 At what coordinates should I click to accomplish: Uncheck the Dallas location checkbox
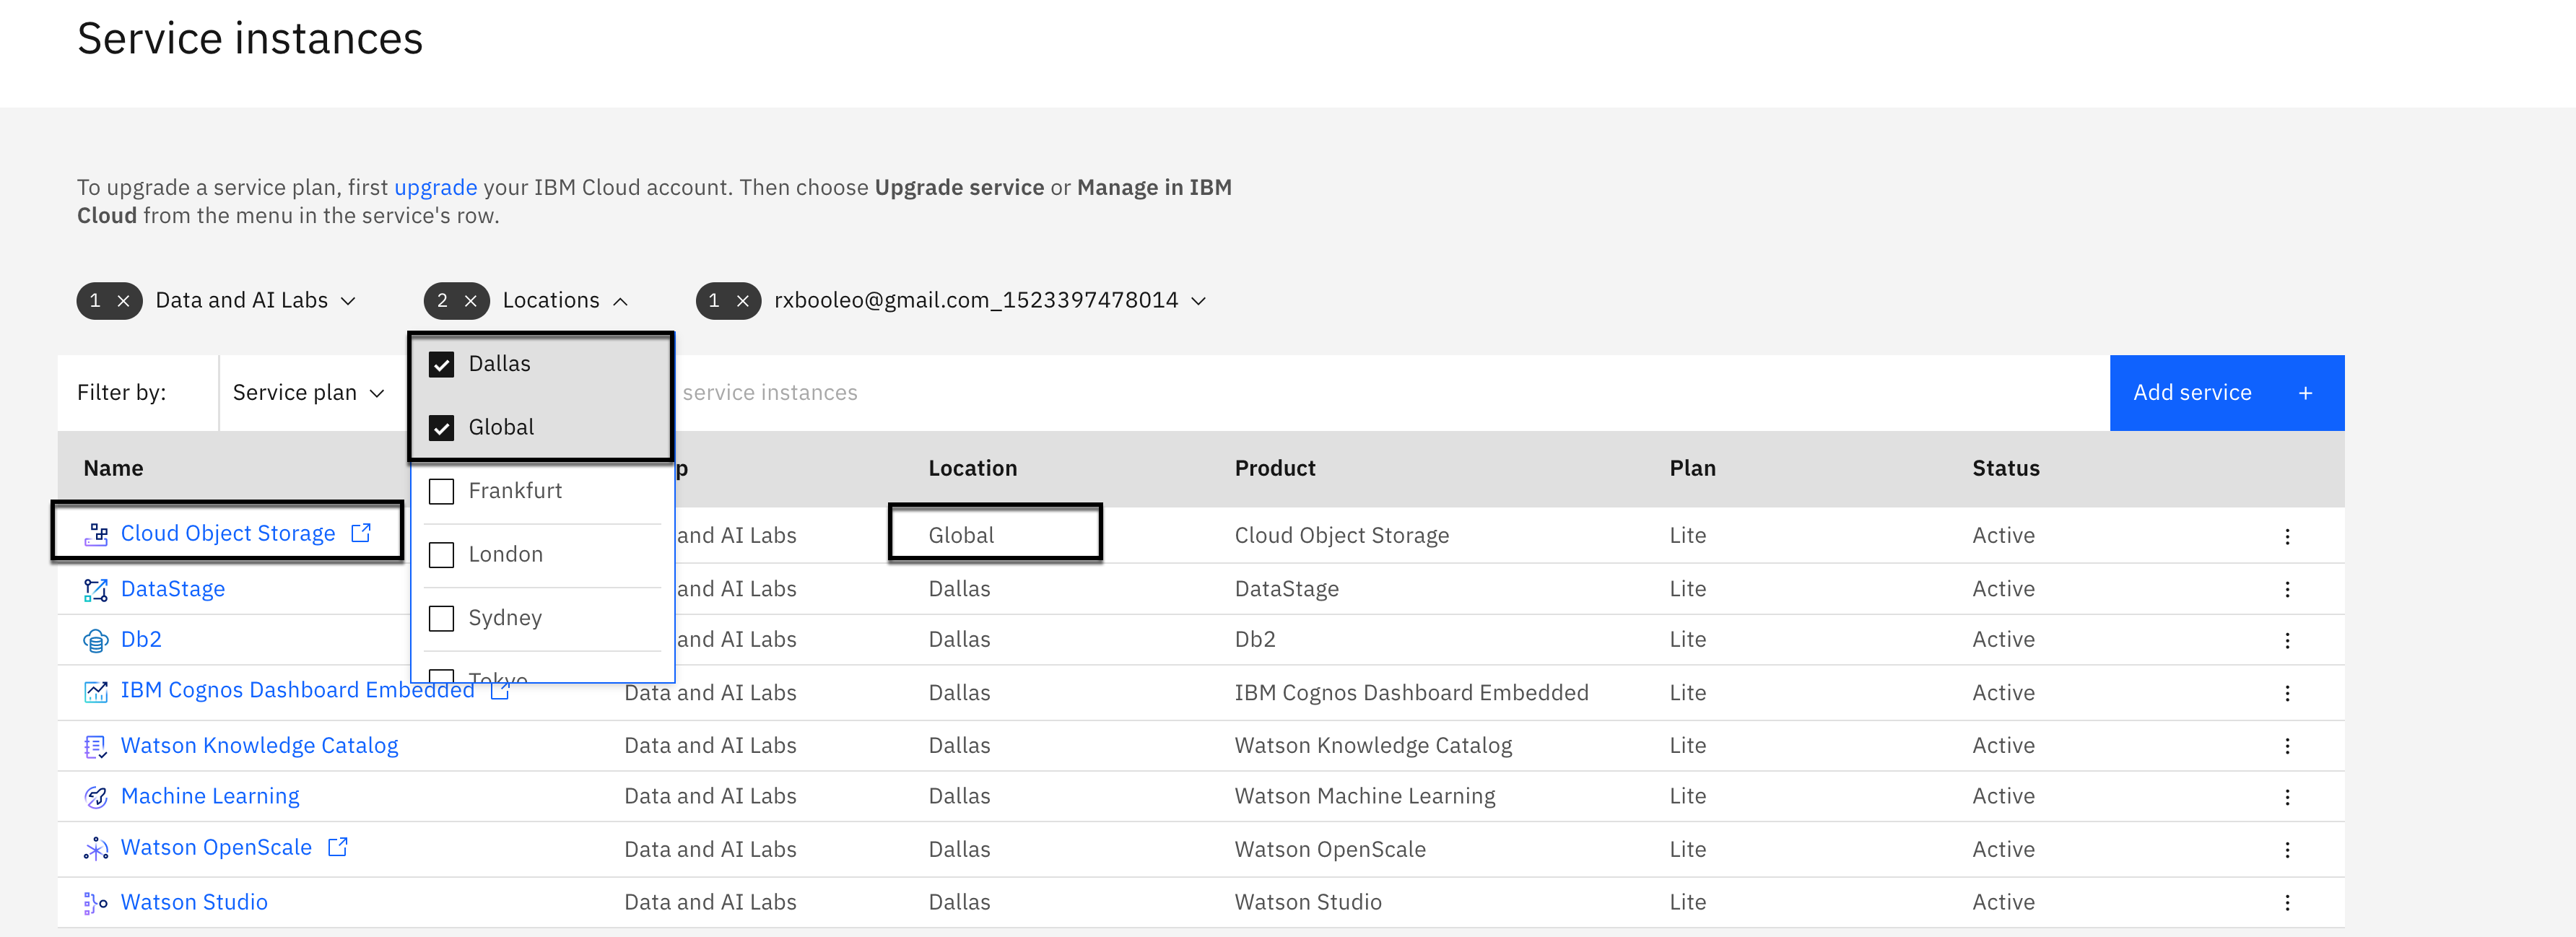441,365
